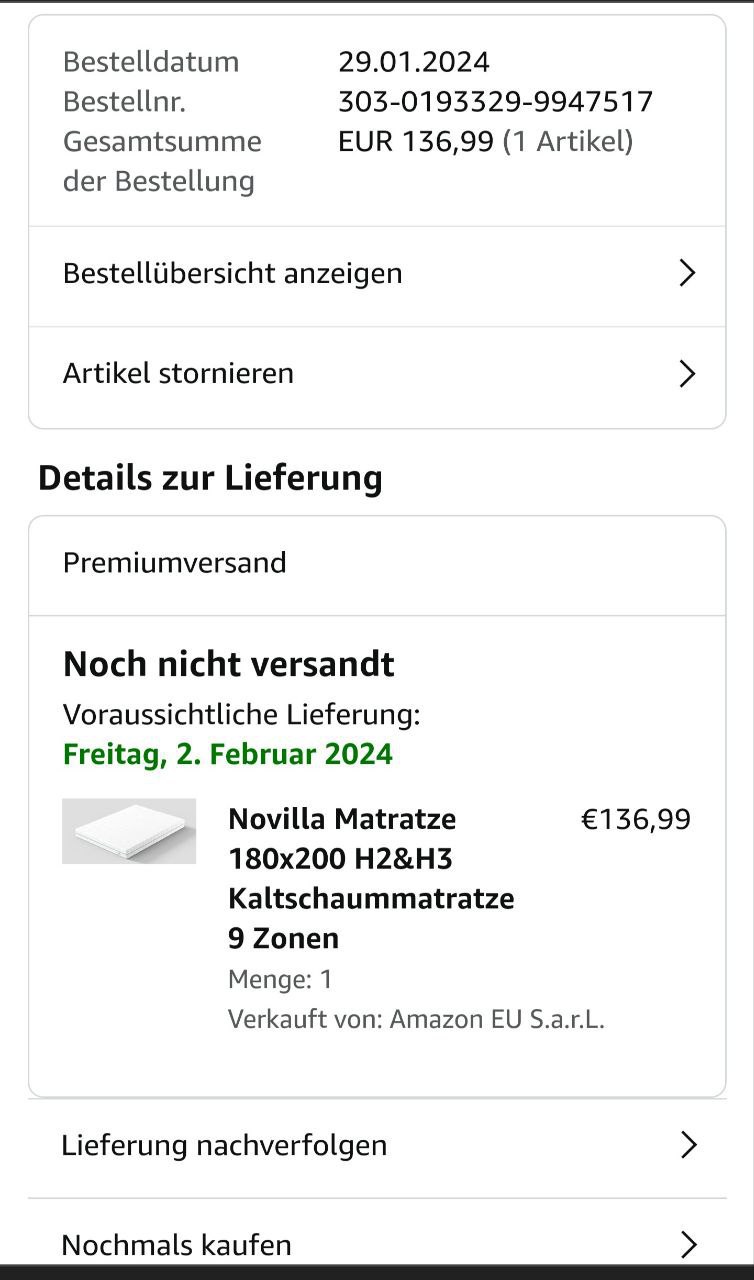The image size is (754, 1280).
Task: Track the shipment via Lieferung nachverfolgen
Action: [x=224, y=1145]
